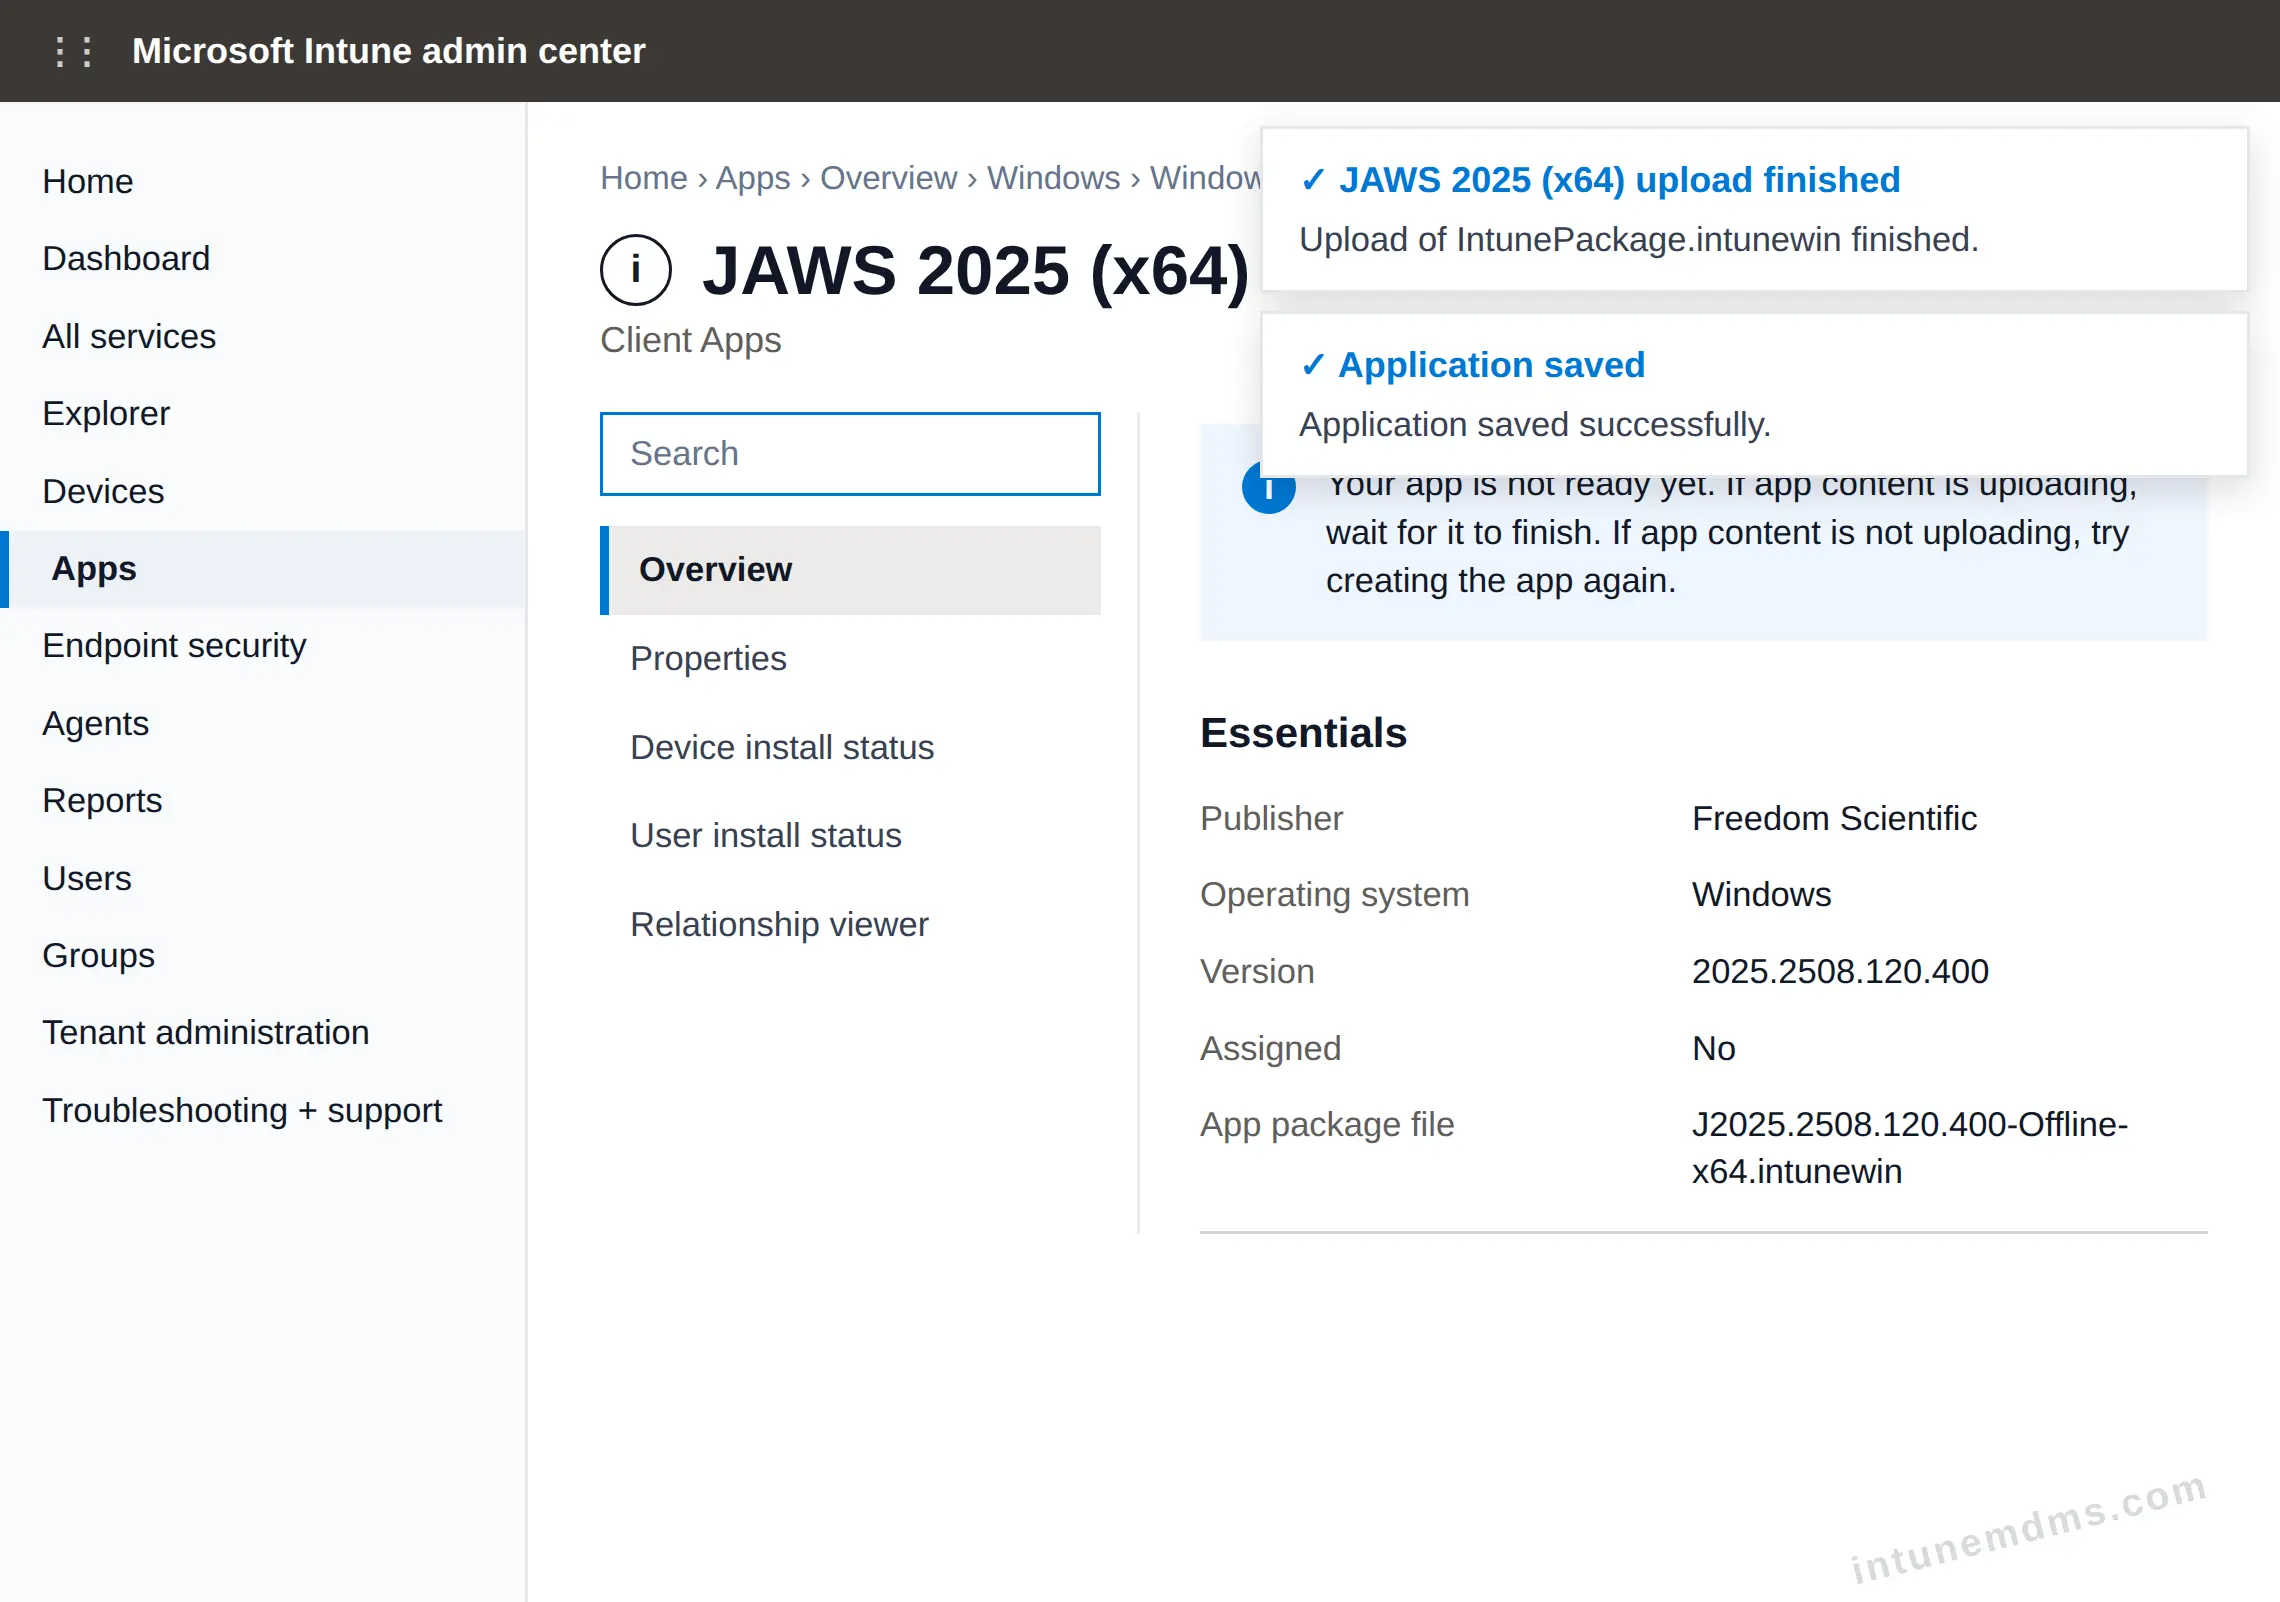Click the Home breadcrumb link
The height and width of the screenshot is (1602, 2280).
point(644,177)
